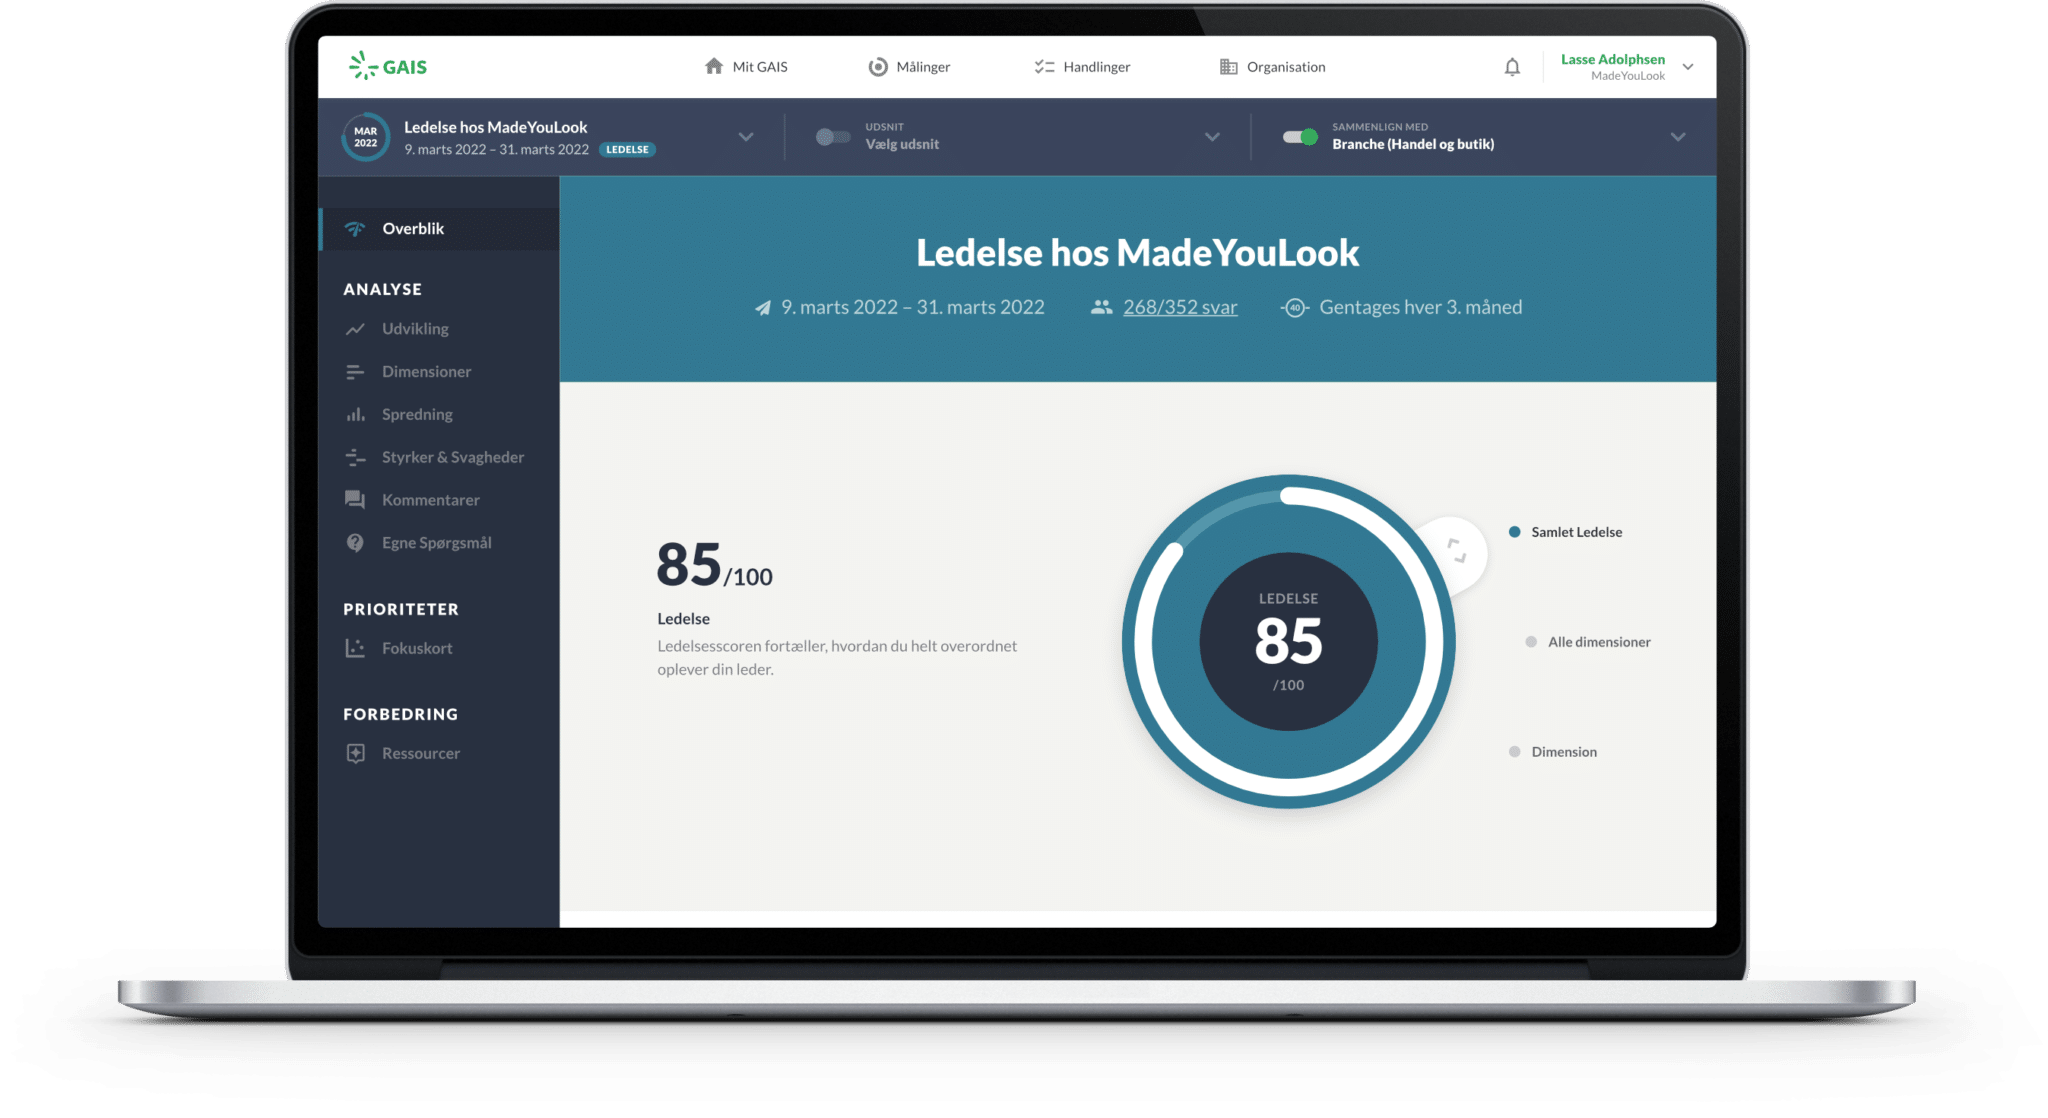Toggle the Udsnit switch
2048x1118 pixels.
tap(832, 137)
